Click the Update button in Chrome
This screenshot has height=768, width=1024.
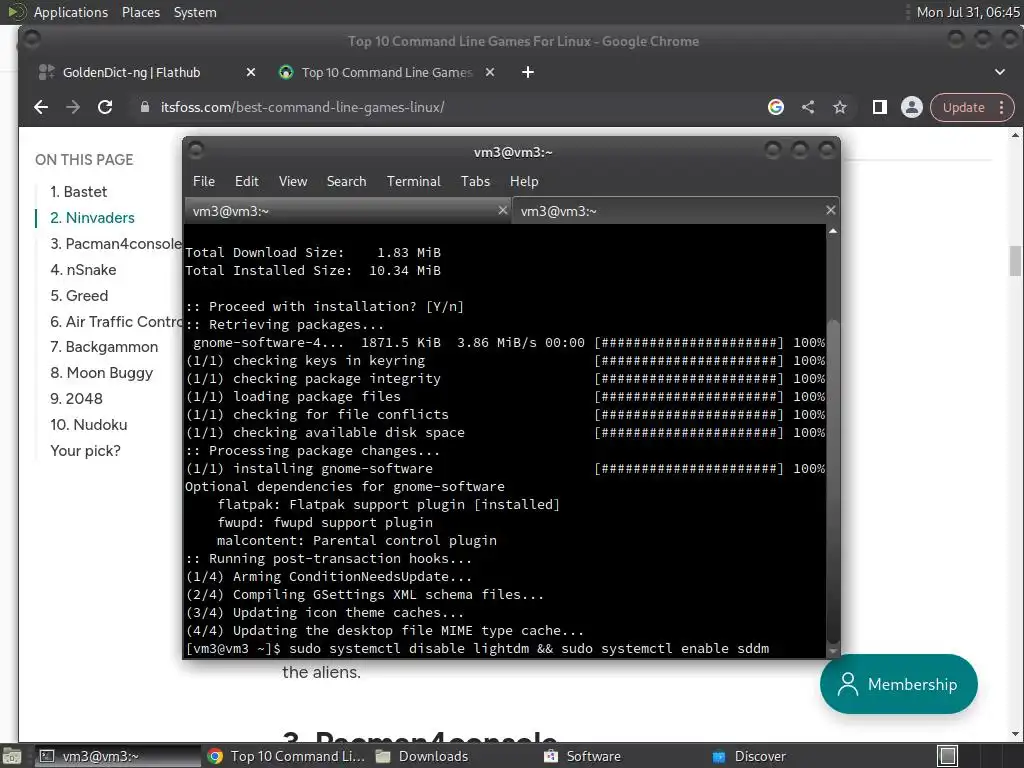click(x=963, y=107)
